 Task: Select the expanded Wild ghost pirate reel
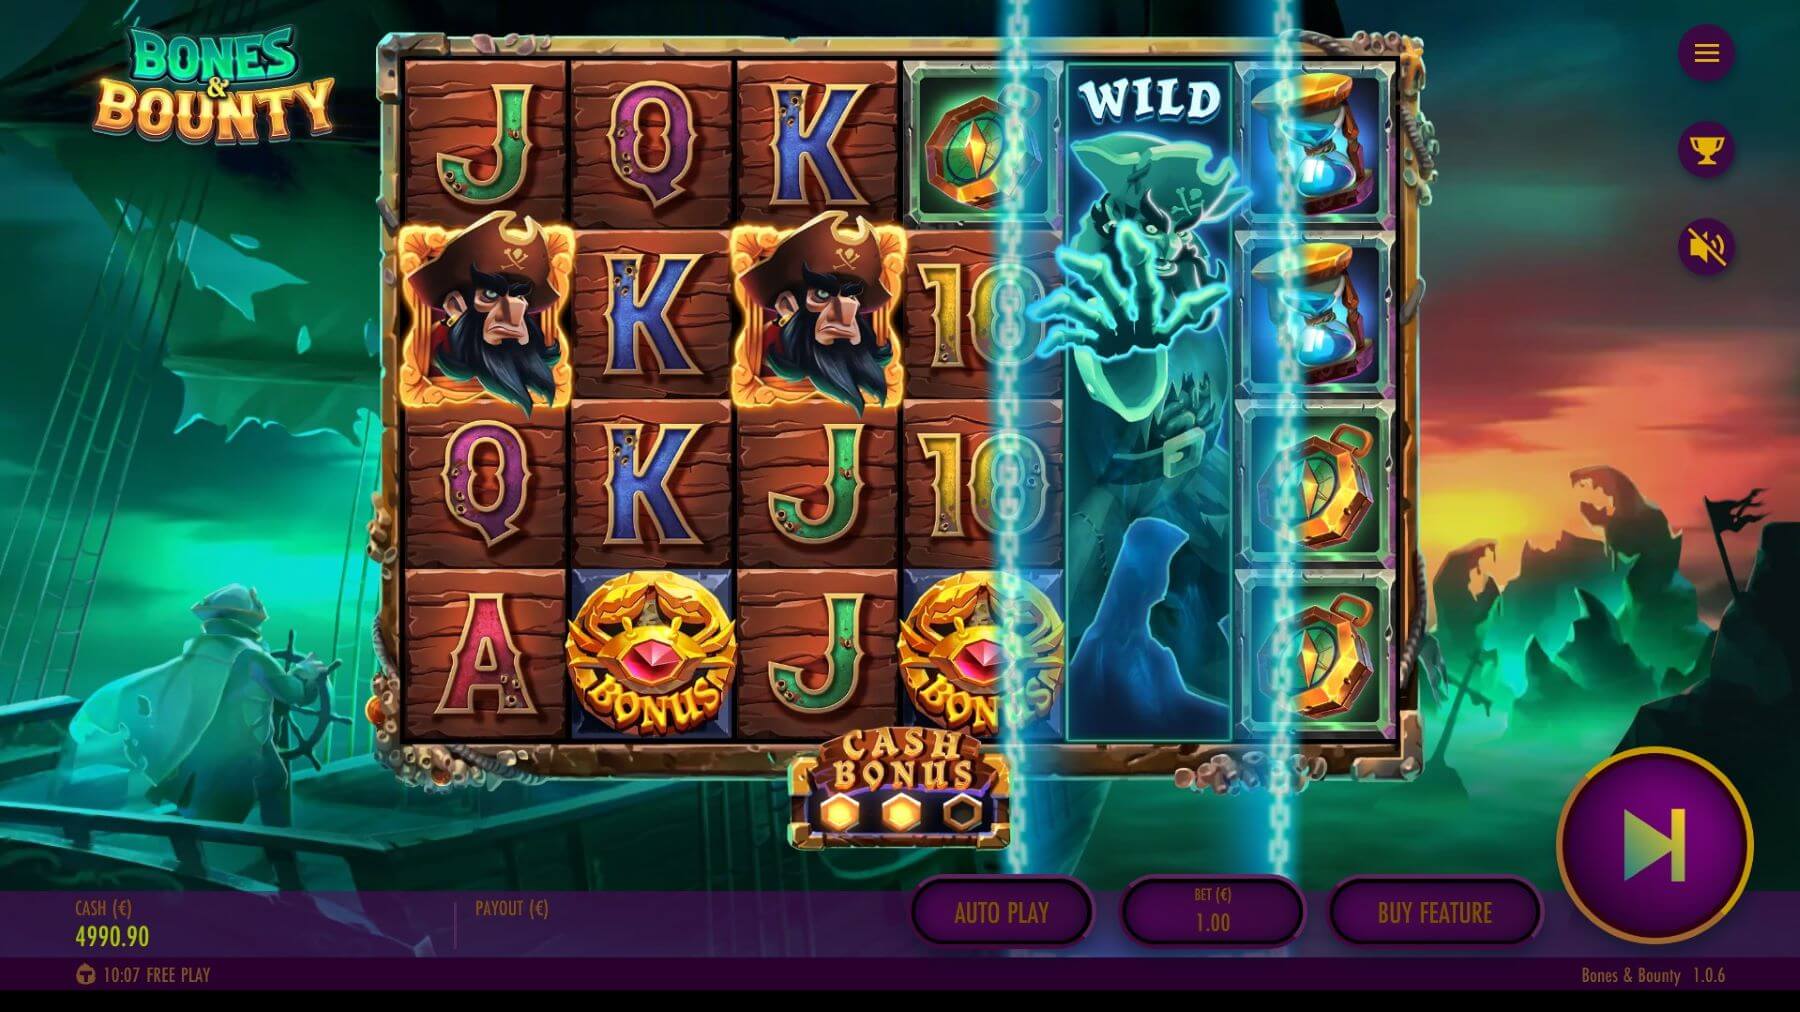(1149, 402)
